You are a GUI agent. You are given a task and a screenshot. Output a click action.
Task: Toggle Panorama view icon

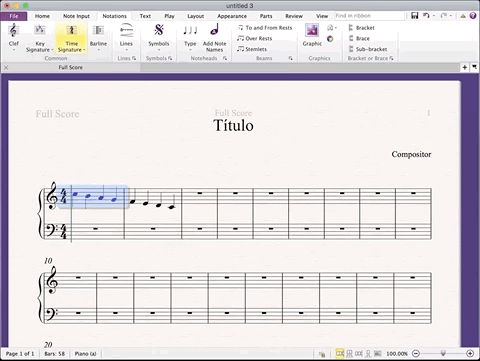tap(378, 353)
